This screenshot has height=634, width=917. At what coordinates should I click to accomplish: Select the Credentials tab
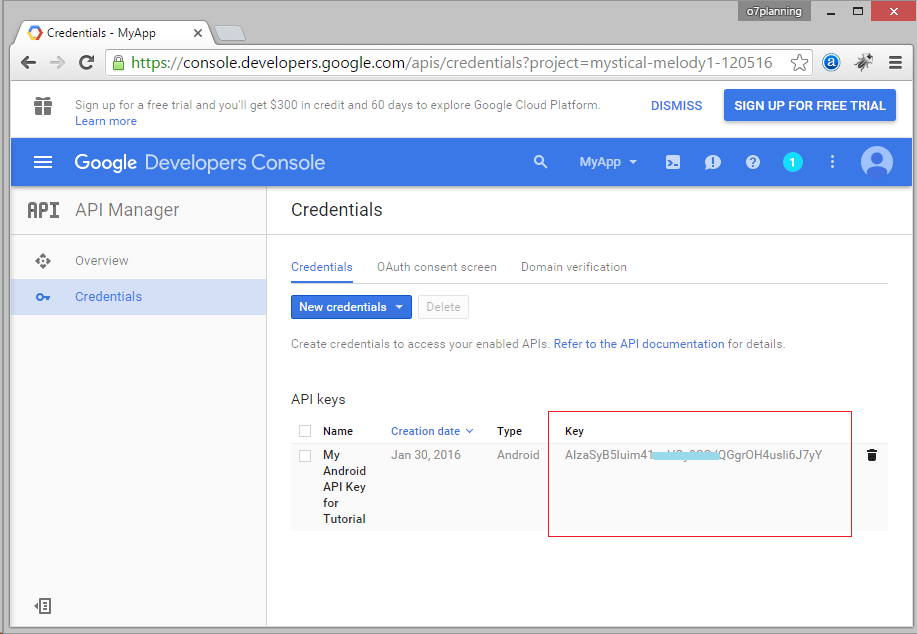(322, 267)
